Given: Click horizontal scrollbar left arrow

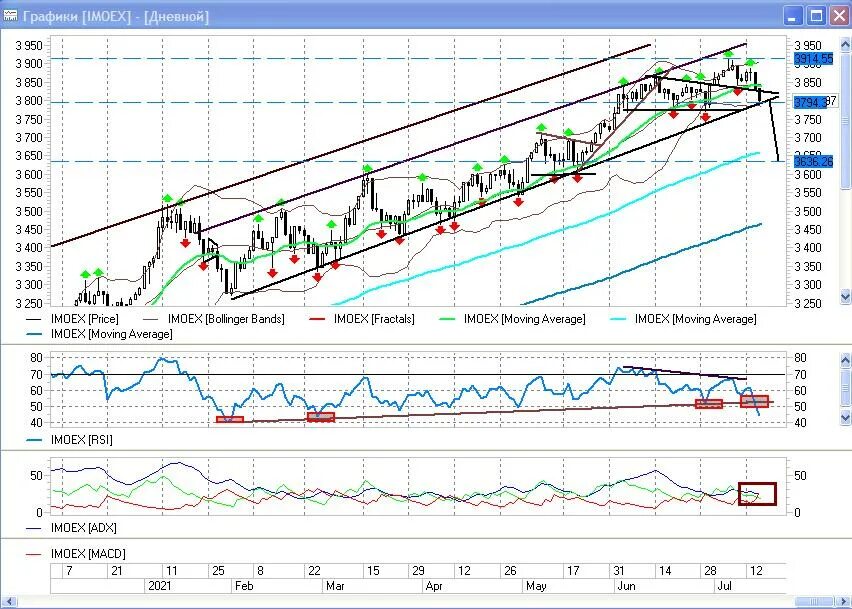Looking at the screenshot, I should (x=9, y=602).
